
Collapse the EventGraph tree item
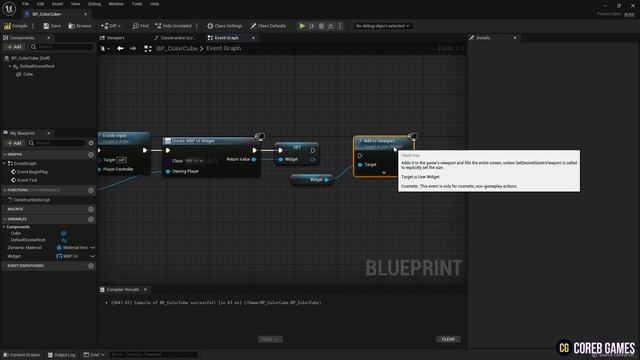coord(4,163)
